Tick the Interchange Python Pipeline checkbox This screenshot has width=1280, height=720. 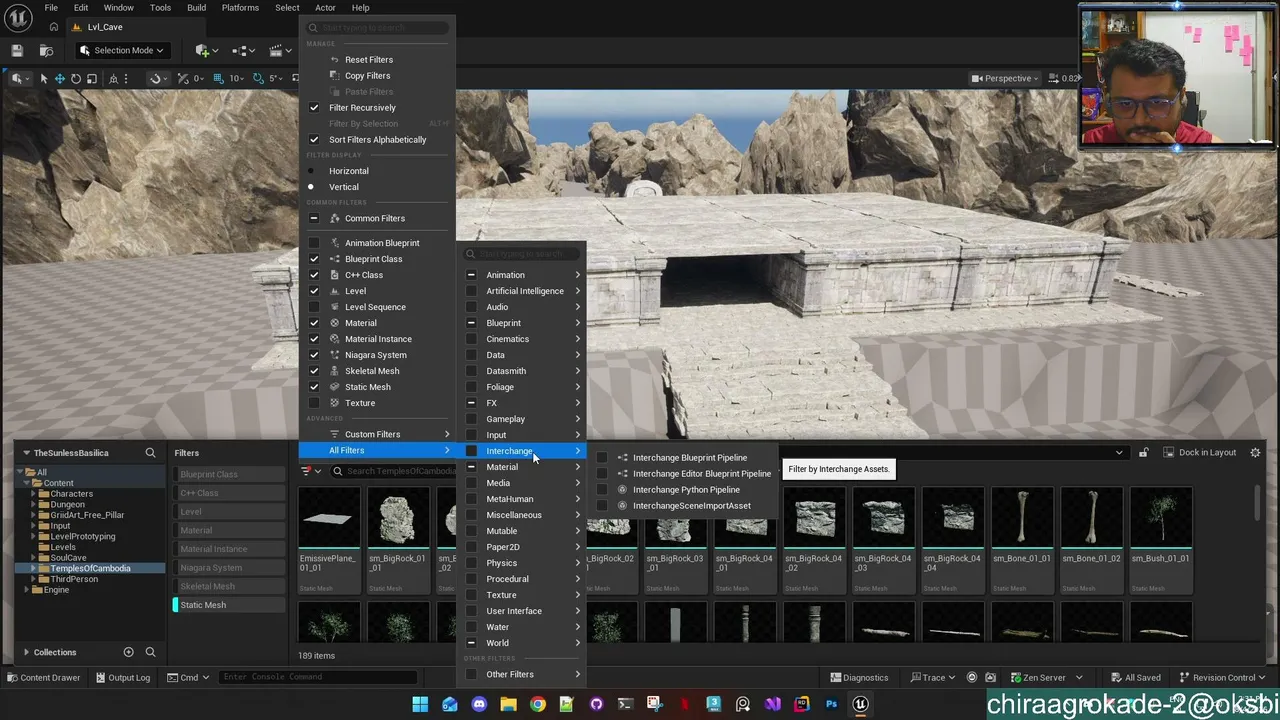coord(602,490)
